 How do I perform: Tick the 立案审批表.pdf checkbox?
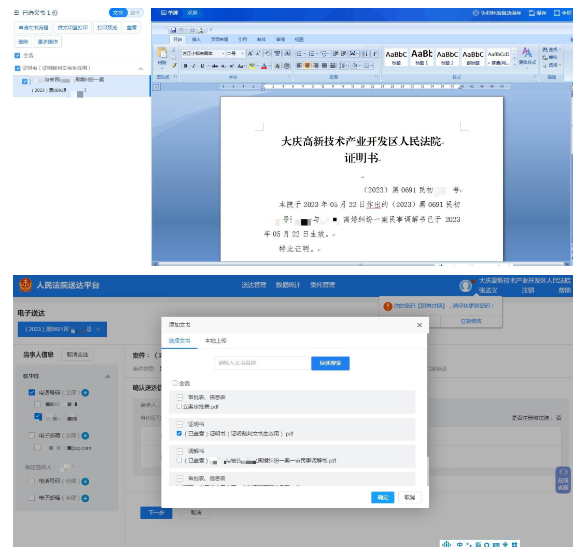179,406
